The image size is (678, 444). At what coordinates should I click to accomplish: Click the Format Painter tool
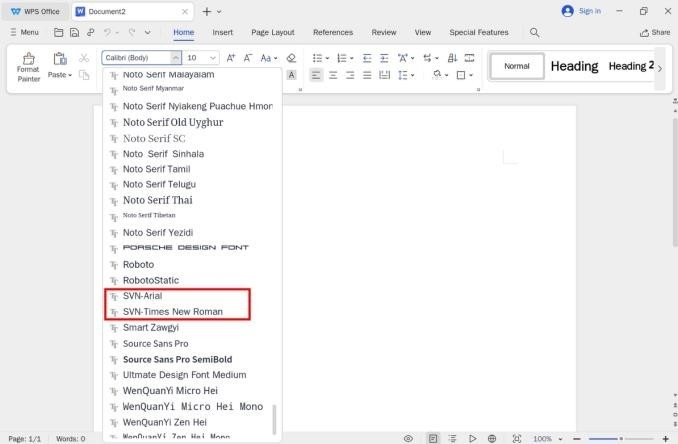click(x=29, y=67)
